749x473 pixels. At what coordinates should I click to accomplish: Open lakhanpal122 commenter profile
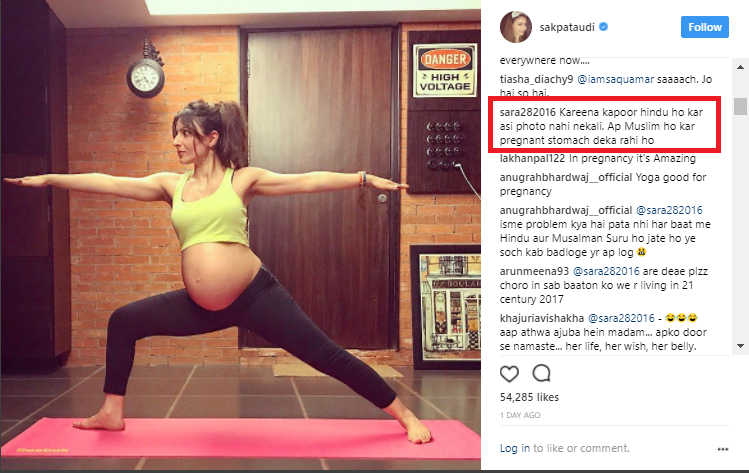click(532, 158)
